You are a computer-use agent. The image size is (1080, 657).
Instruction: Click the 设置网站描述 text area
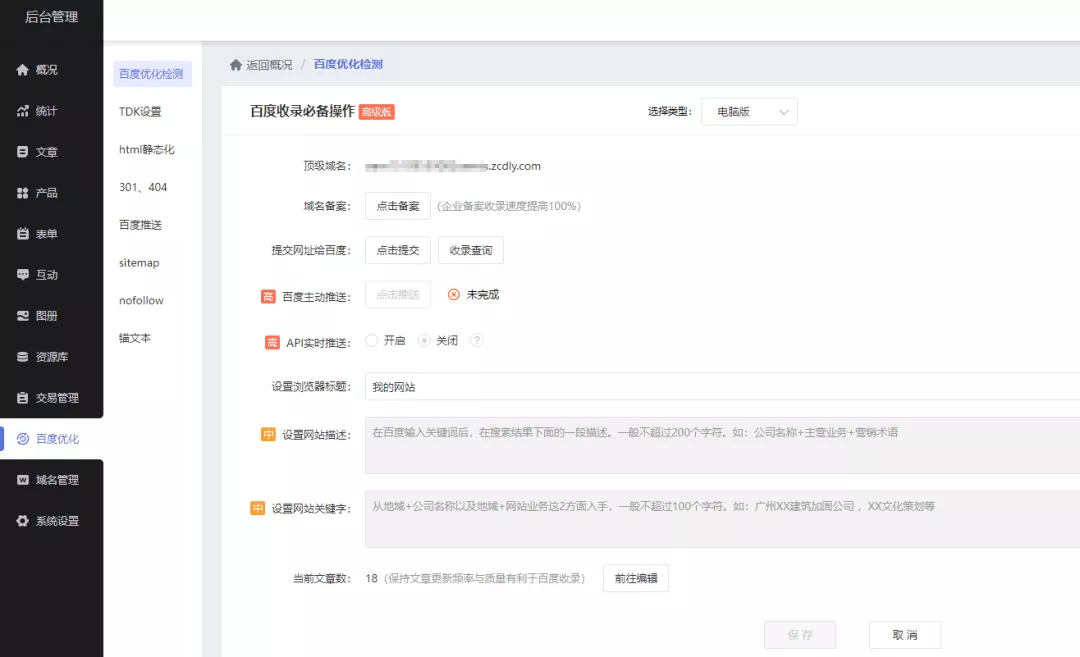[723, 445]
